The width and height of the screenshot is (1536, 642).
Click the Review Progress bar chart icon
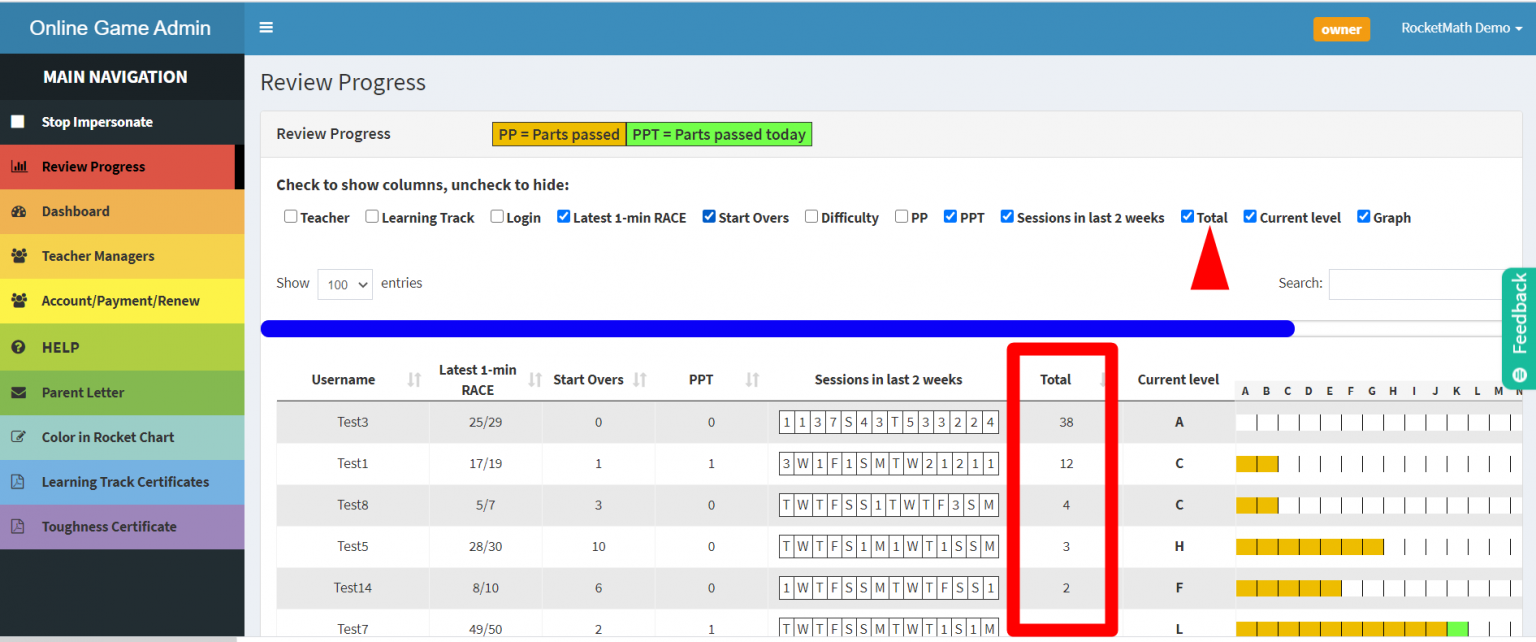pos(18,167)
